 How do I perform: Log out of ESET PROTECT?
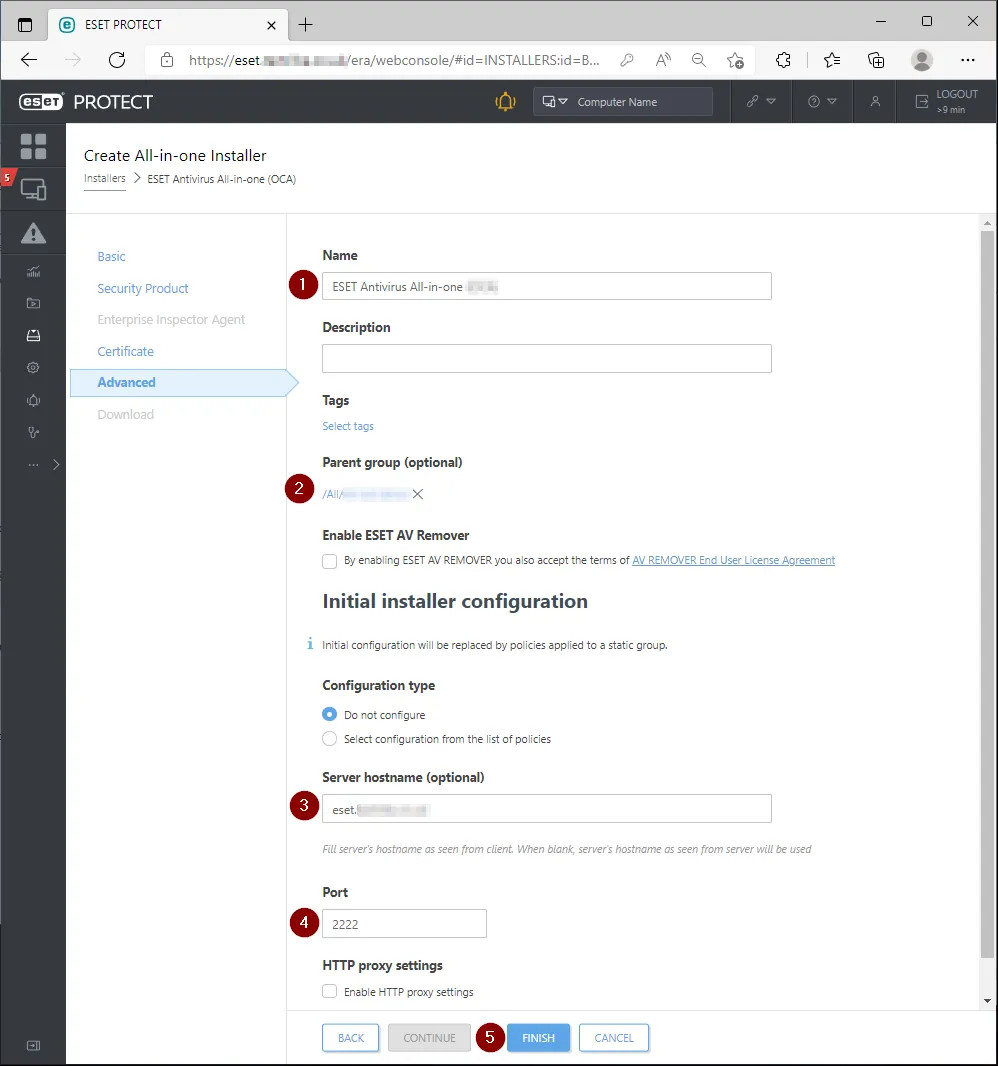click(946, 101)
